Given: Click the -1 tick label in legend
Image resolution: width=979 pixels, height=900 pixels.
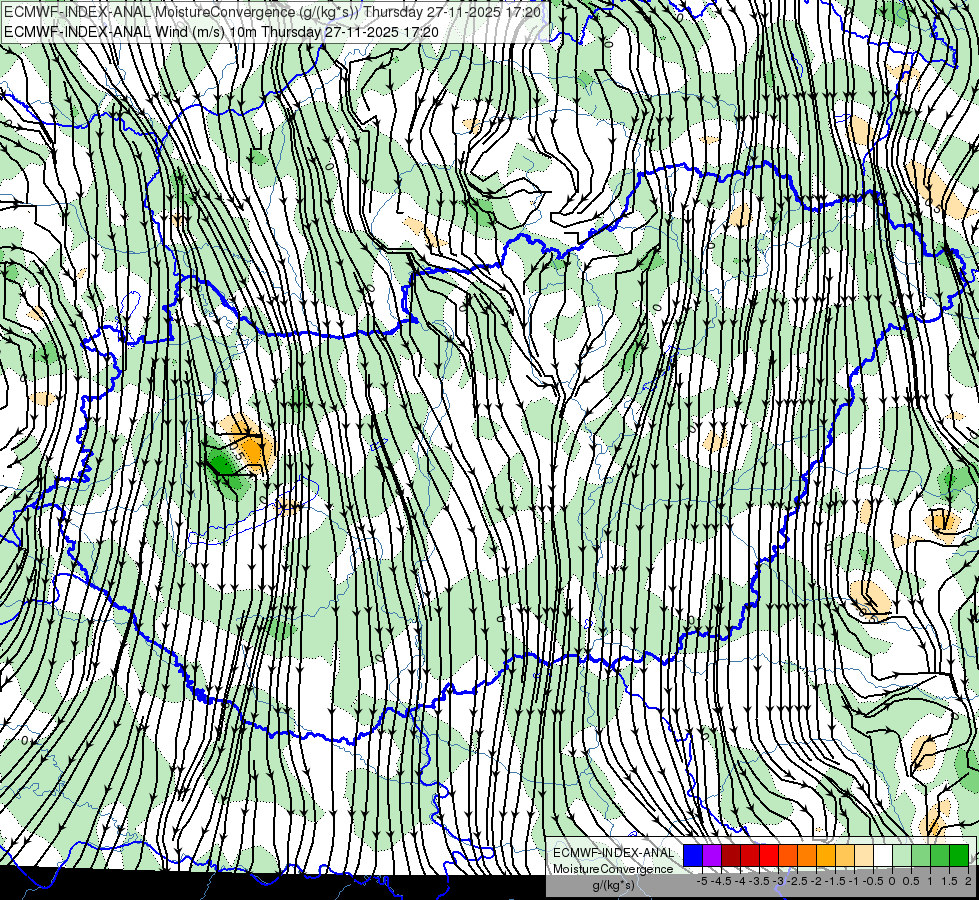Looking at the screenshot, I should click(x=854, y=881).
